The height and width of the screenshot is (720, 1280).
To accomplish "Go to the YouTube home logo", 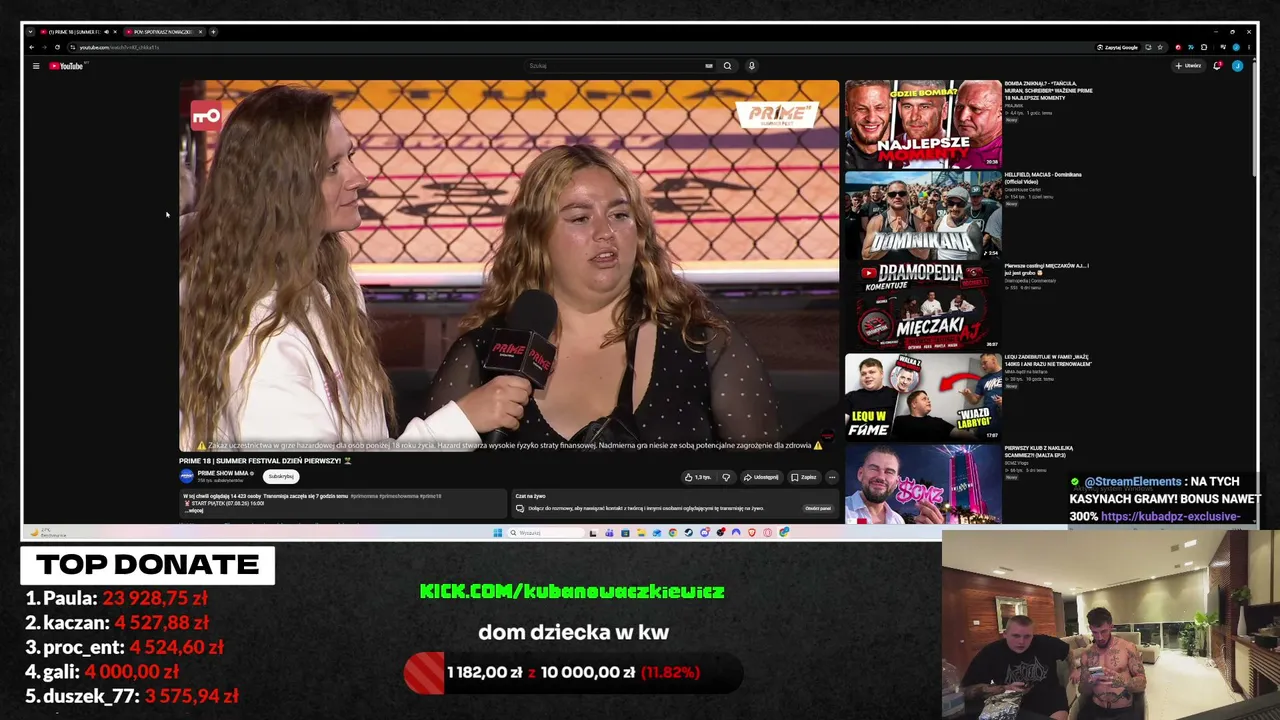I will tap(67, 66).
